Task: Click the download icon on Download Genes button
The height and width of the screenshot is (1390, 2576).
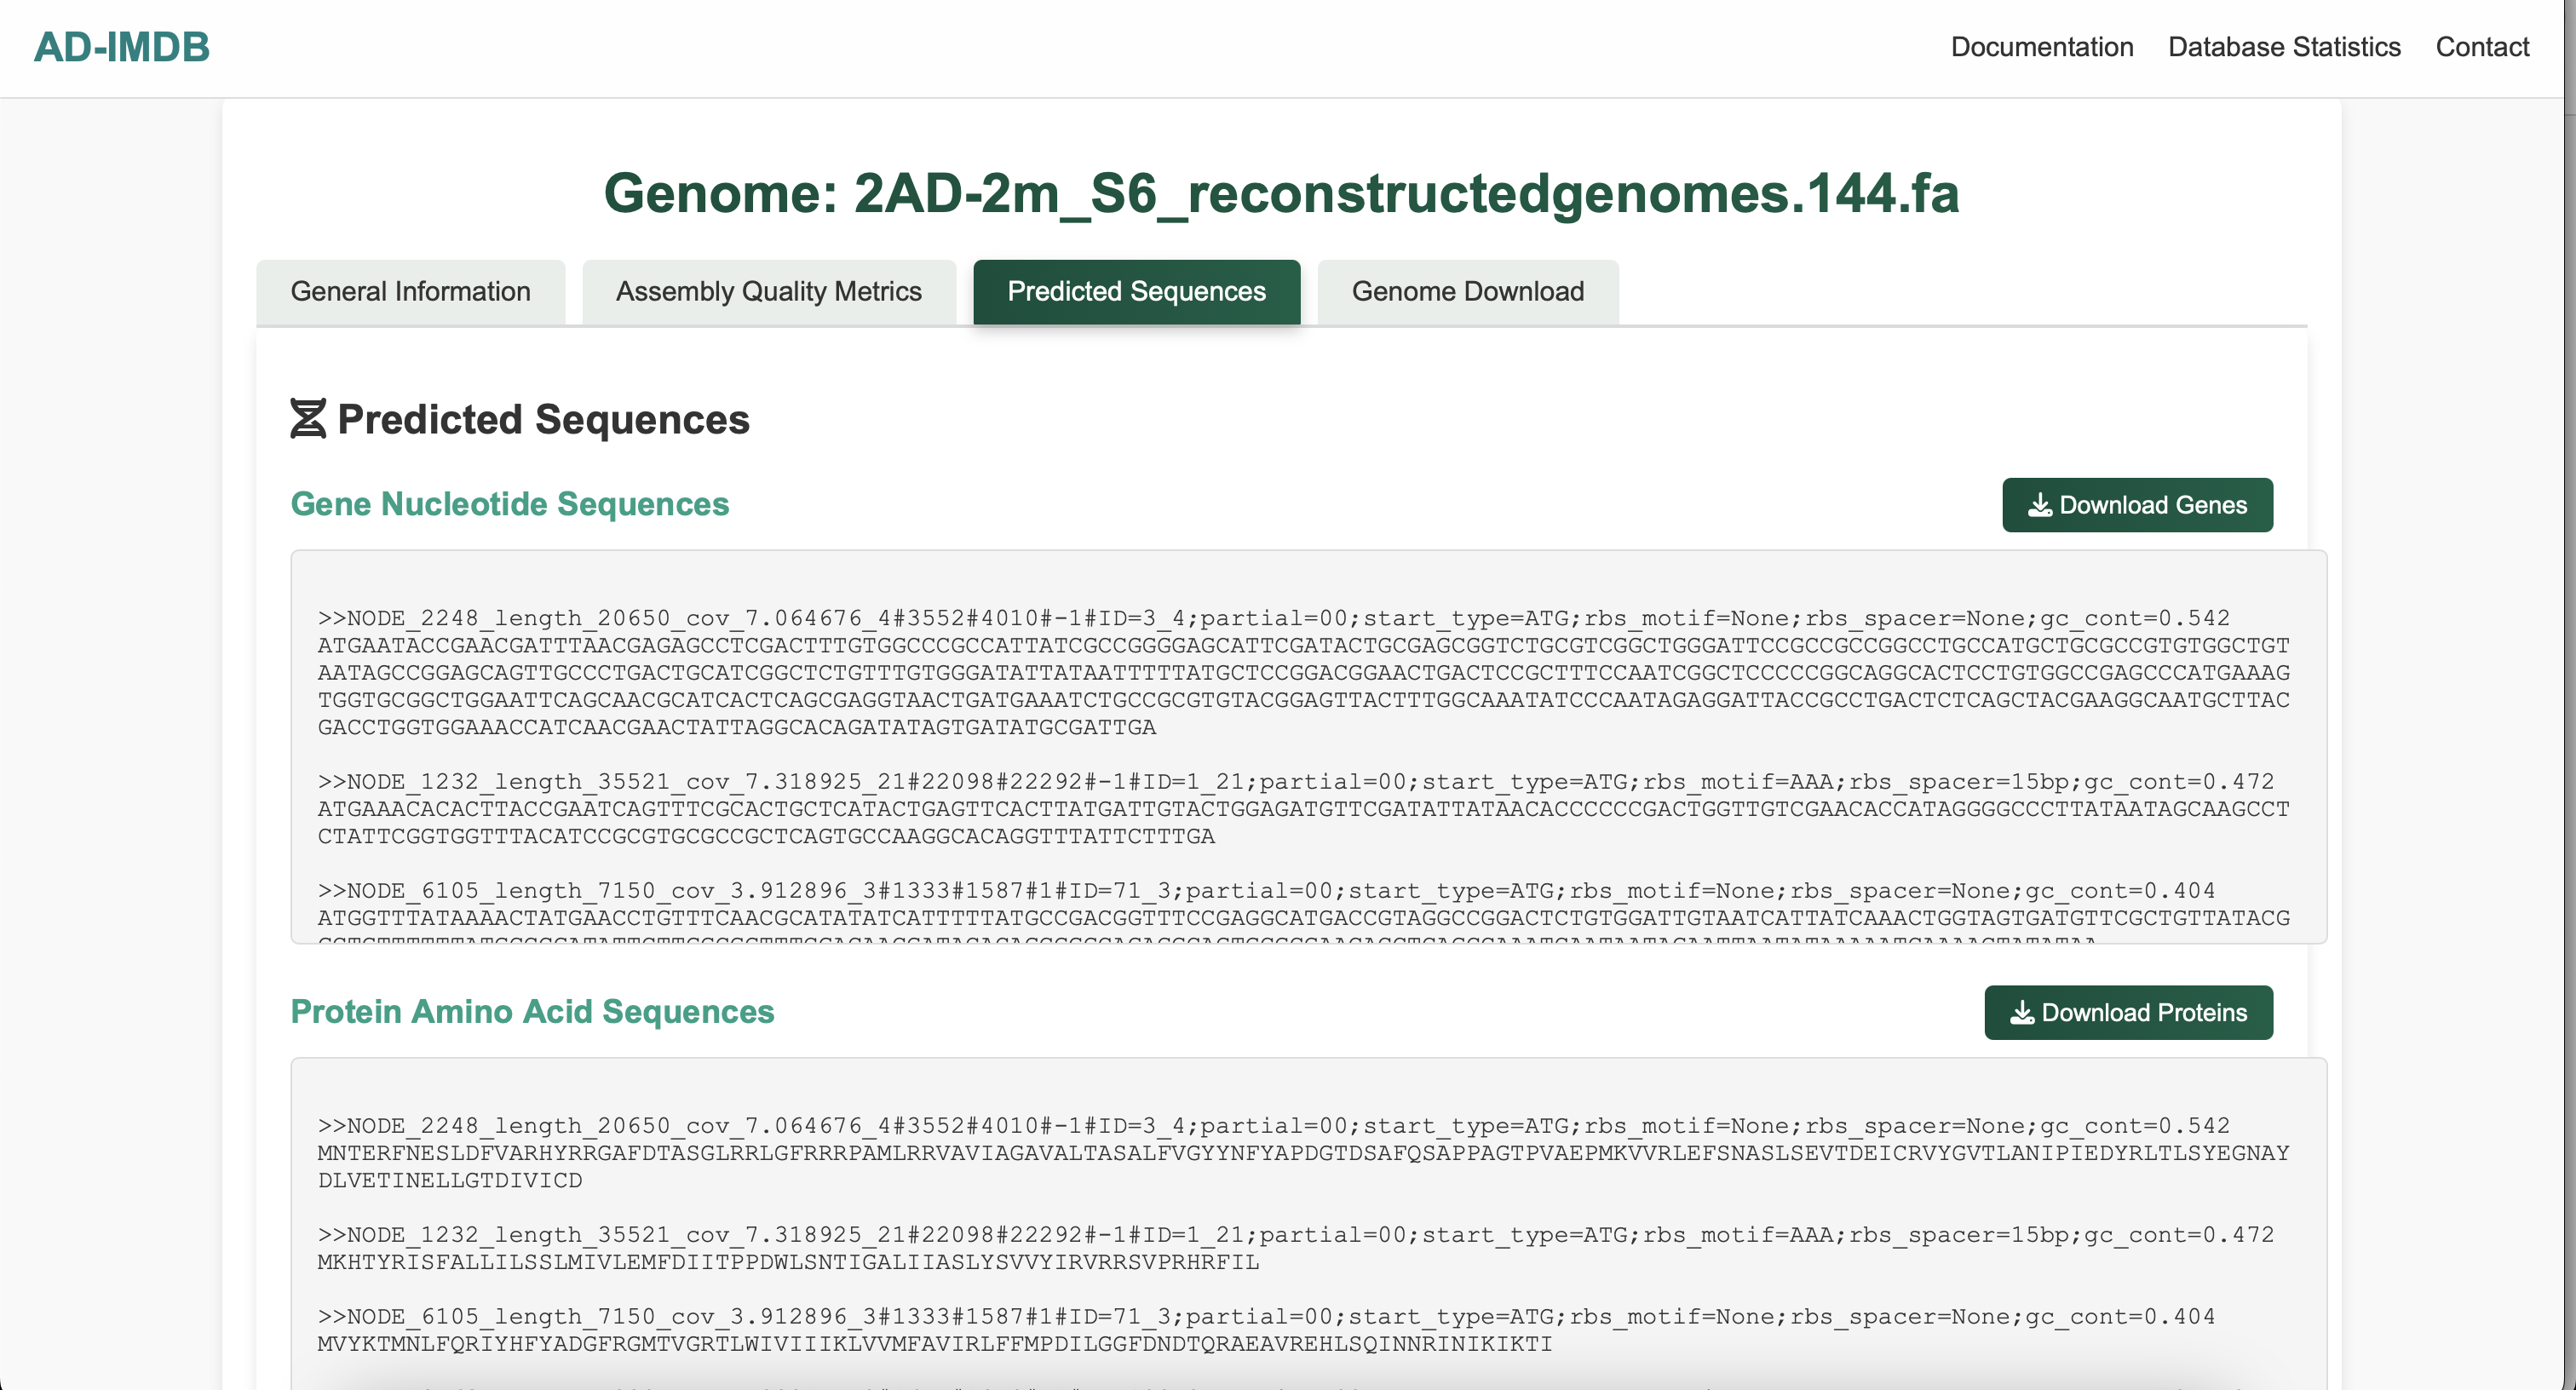Action: point(2040,505)
